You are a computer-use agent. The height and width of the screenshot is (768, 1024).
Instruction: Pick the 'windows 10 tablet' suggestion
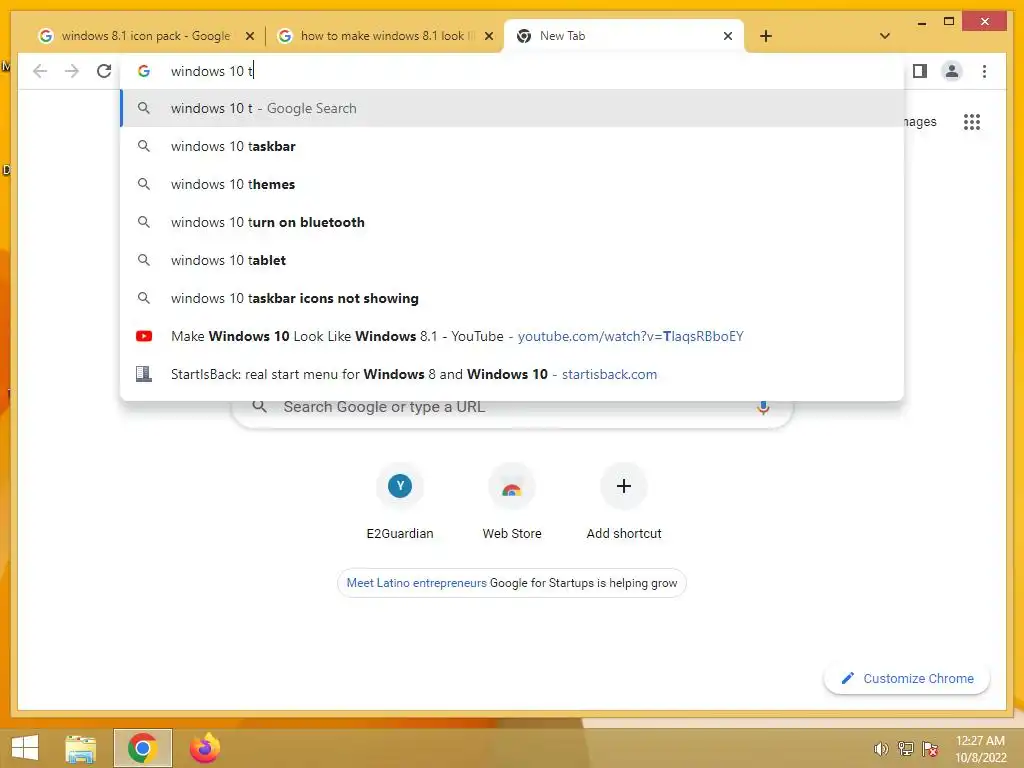[x=513, y=260]
